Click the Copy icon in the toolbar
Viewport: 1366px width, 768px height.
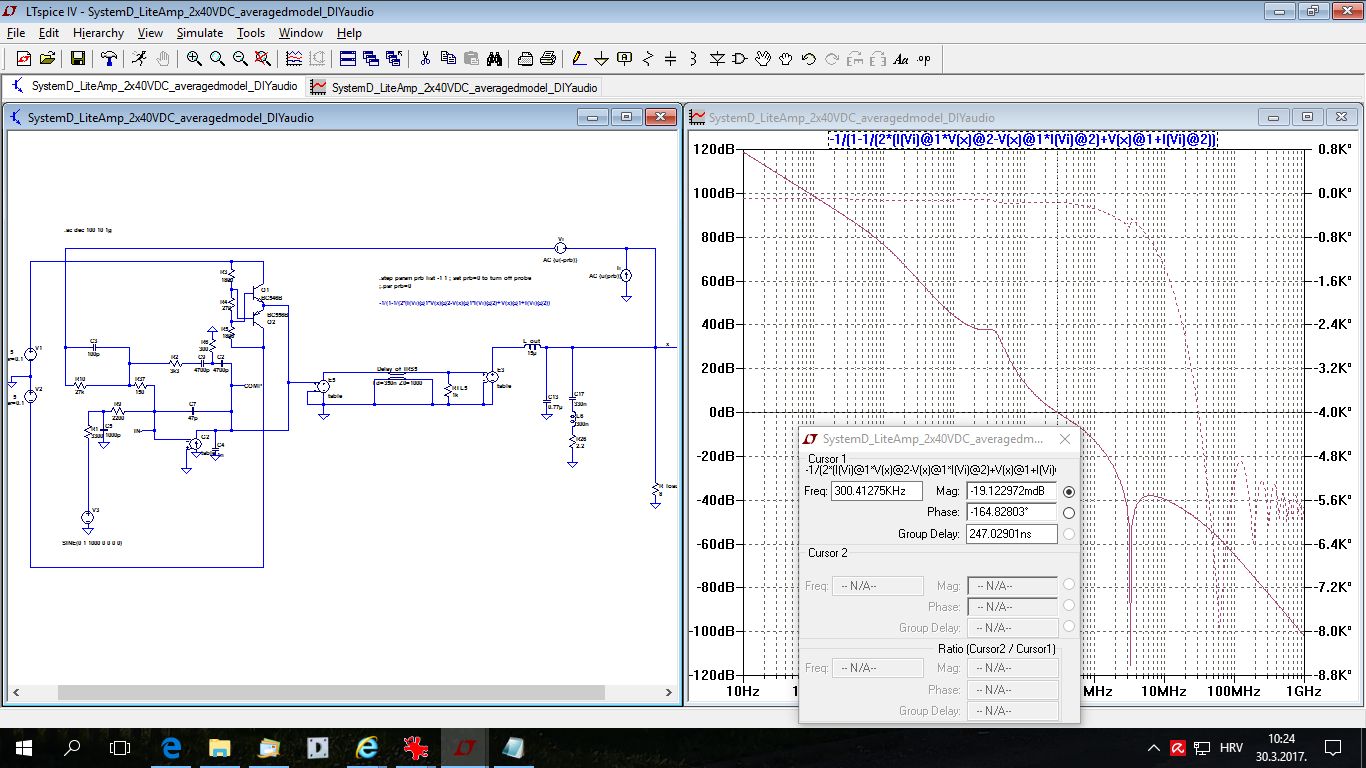coord(448,59)
